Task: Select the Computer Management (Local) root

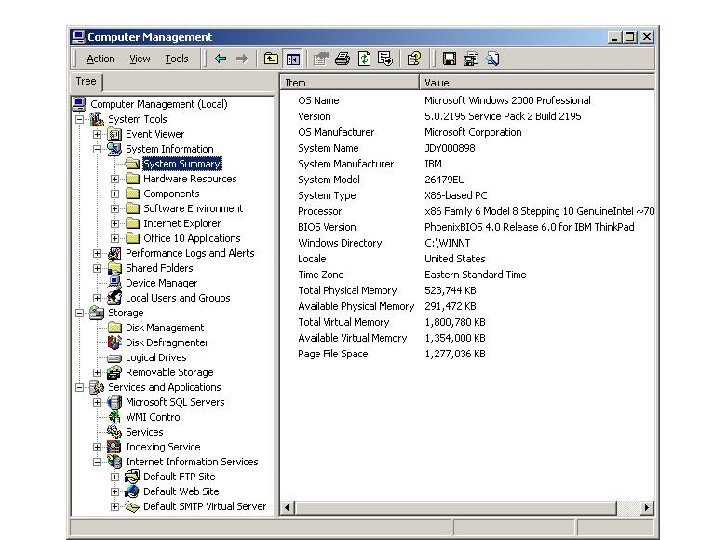Action: coord(158,104)
